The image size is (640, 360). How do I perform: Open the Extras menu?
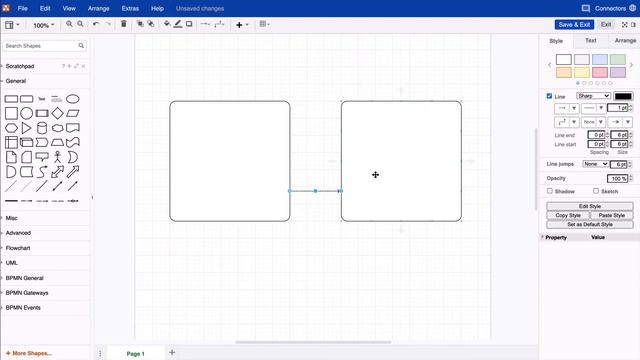click(x=130, y=8)
